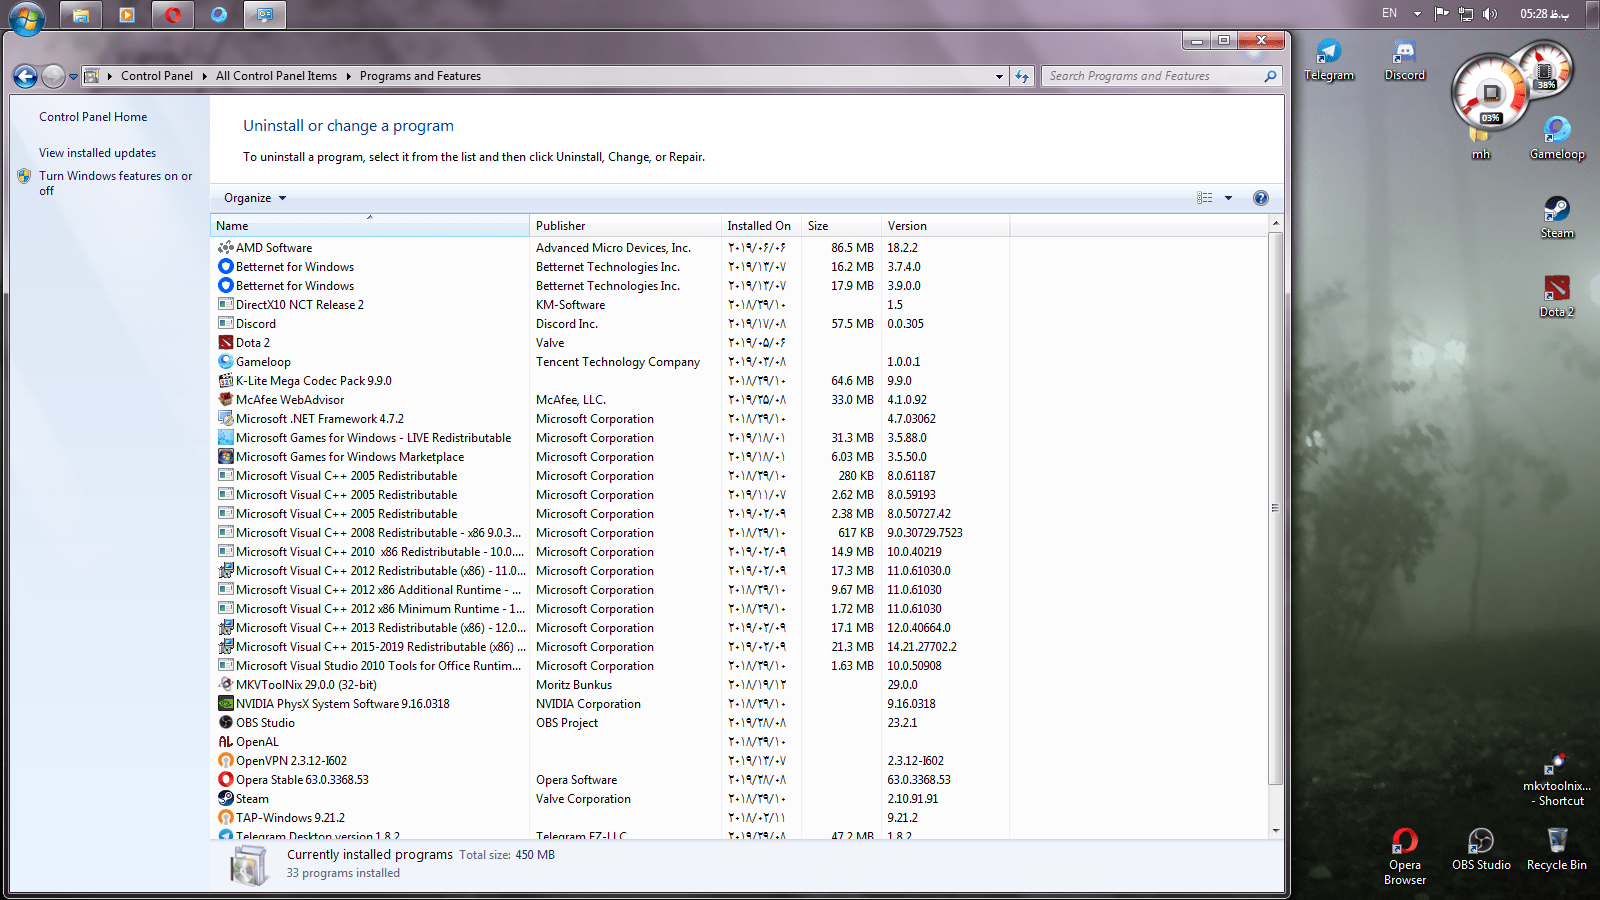Open the Help icon in Programs and Features
The width and height of the screenshot is (1600, 900).
tap(1261, 198)
